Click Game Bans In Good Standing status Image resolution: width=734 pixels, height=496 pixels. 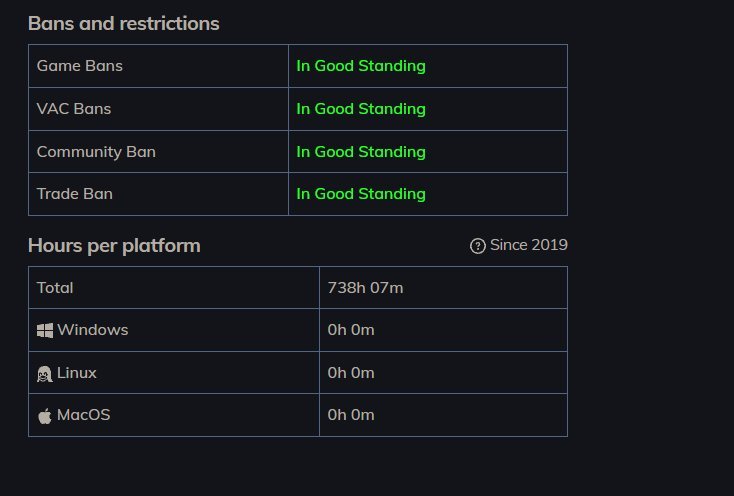(361, 66)
